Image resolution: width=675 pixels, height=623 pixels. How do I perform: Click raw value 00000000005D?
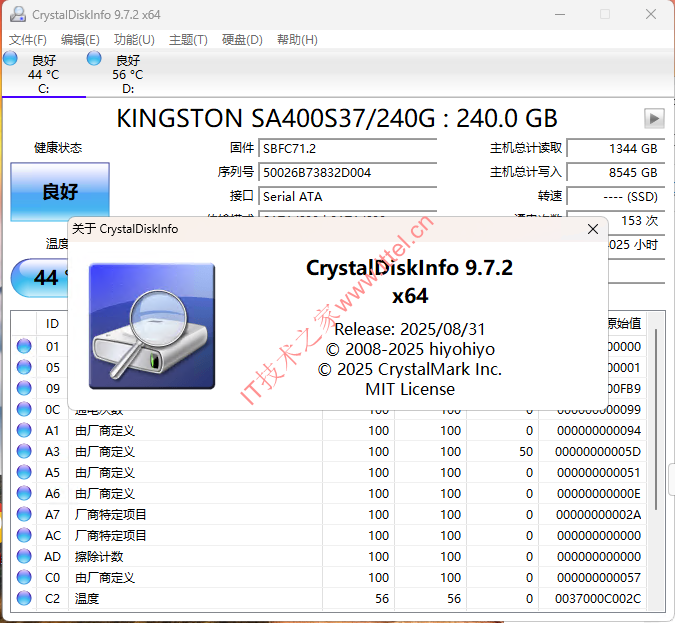tap(598, 452)
